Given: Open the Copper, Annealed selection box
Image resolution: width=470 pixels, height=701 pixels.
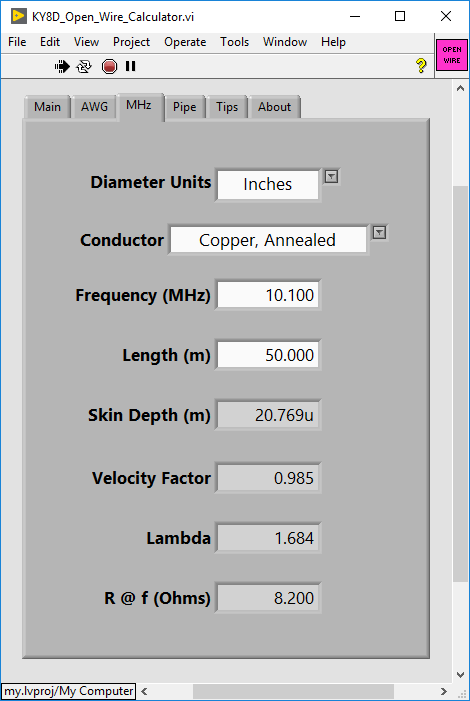Looking at the screenshot, I should [268, 240].
